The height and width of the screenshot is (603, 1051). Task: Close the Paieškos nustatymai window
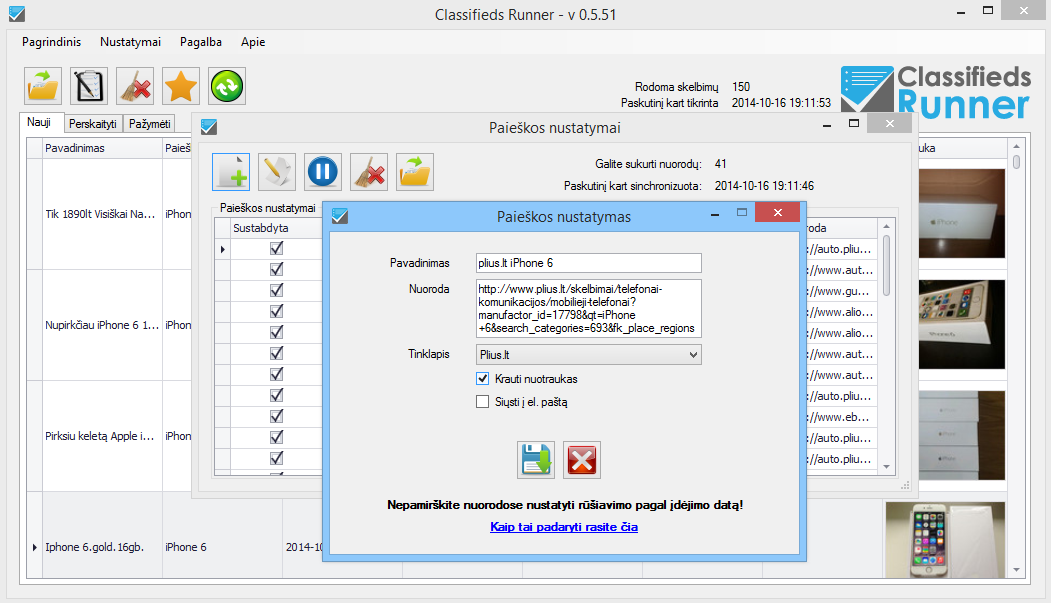pos(889,123)
